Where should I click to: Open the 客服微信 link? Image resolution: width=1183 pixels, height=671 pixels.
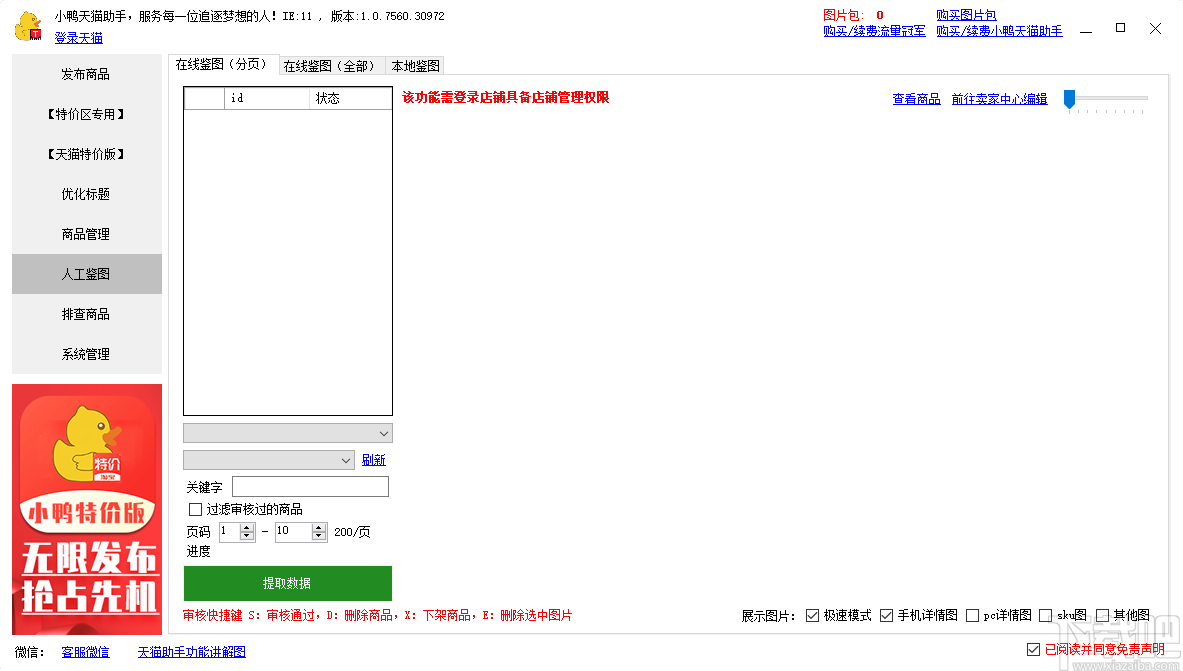[x=85, y=652]
